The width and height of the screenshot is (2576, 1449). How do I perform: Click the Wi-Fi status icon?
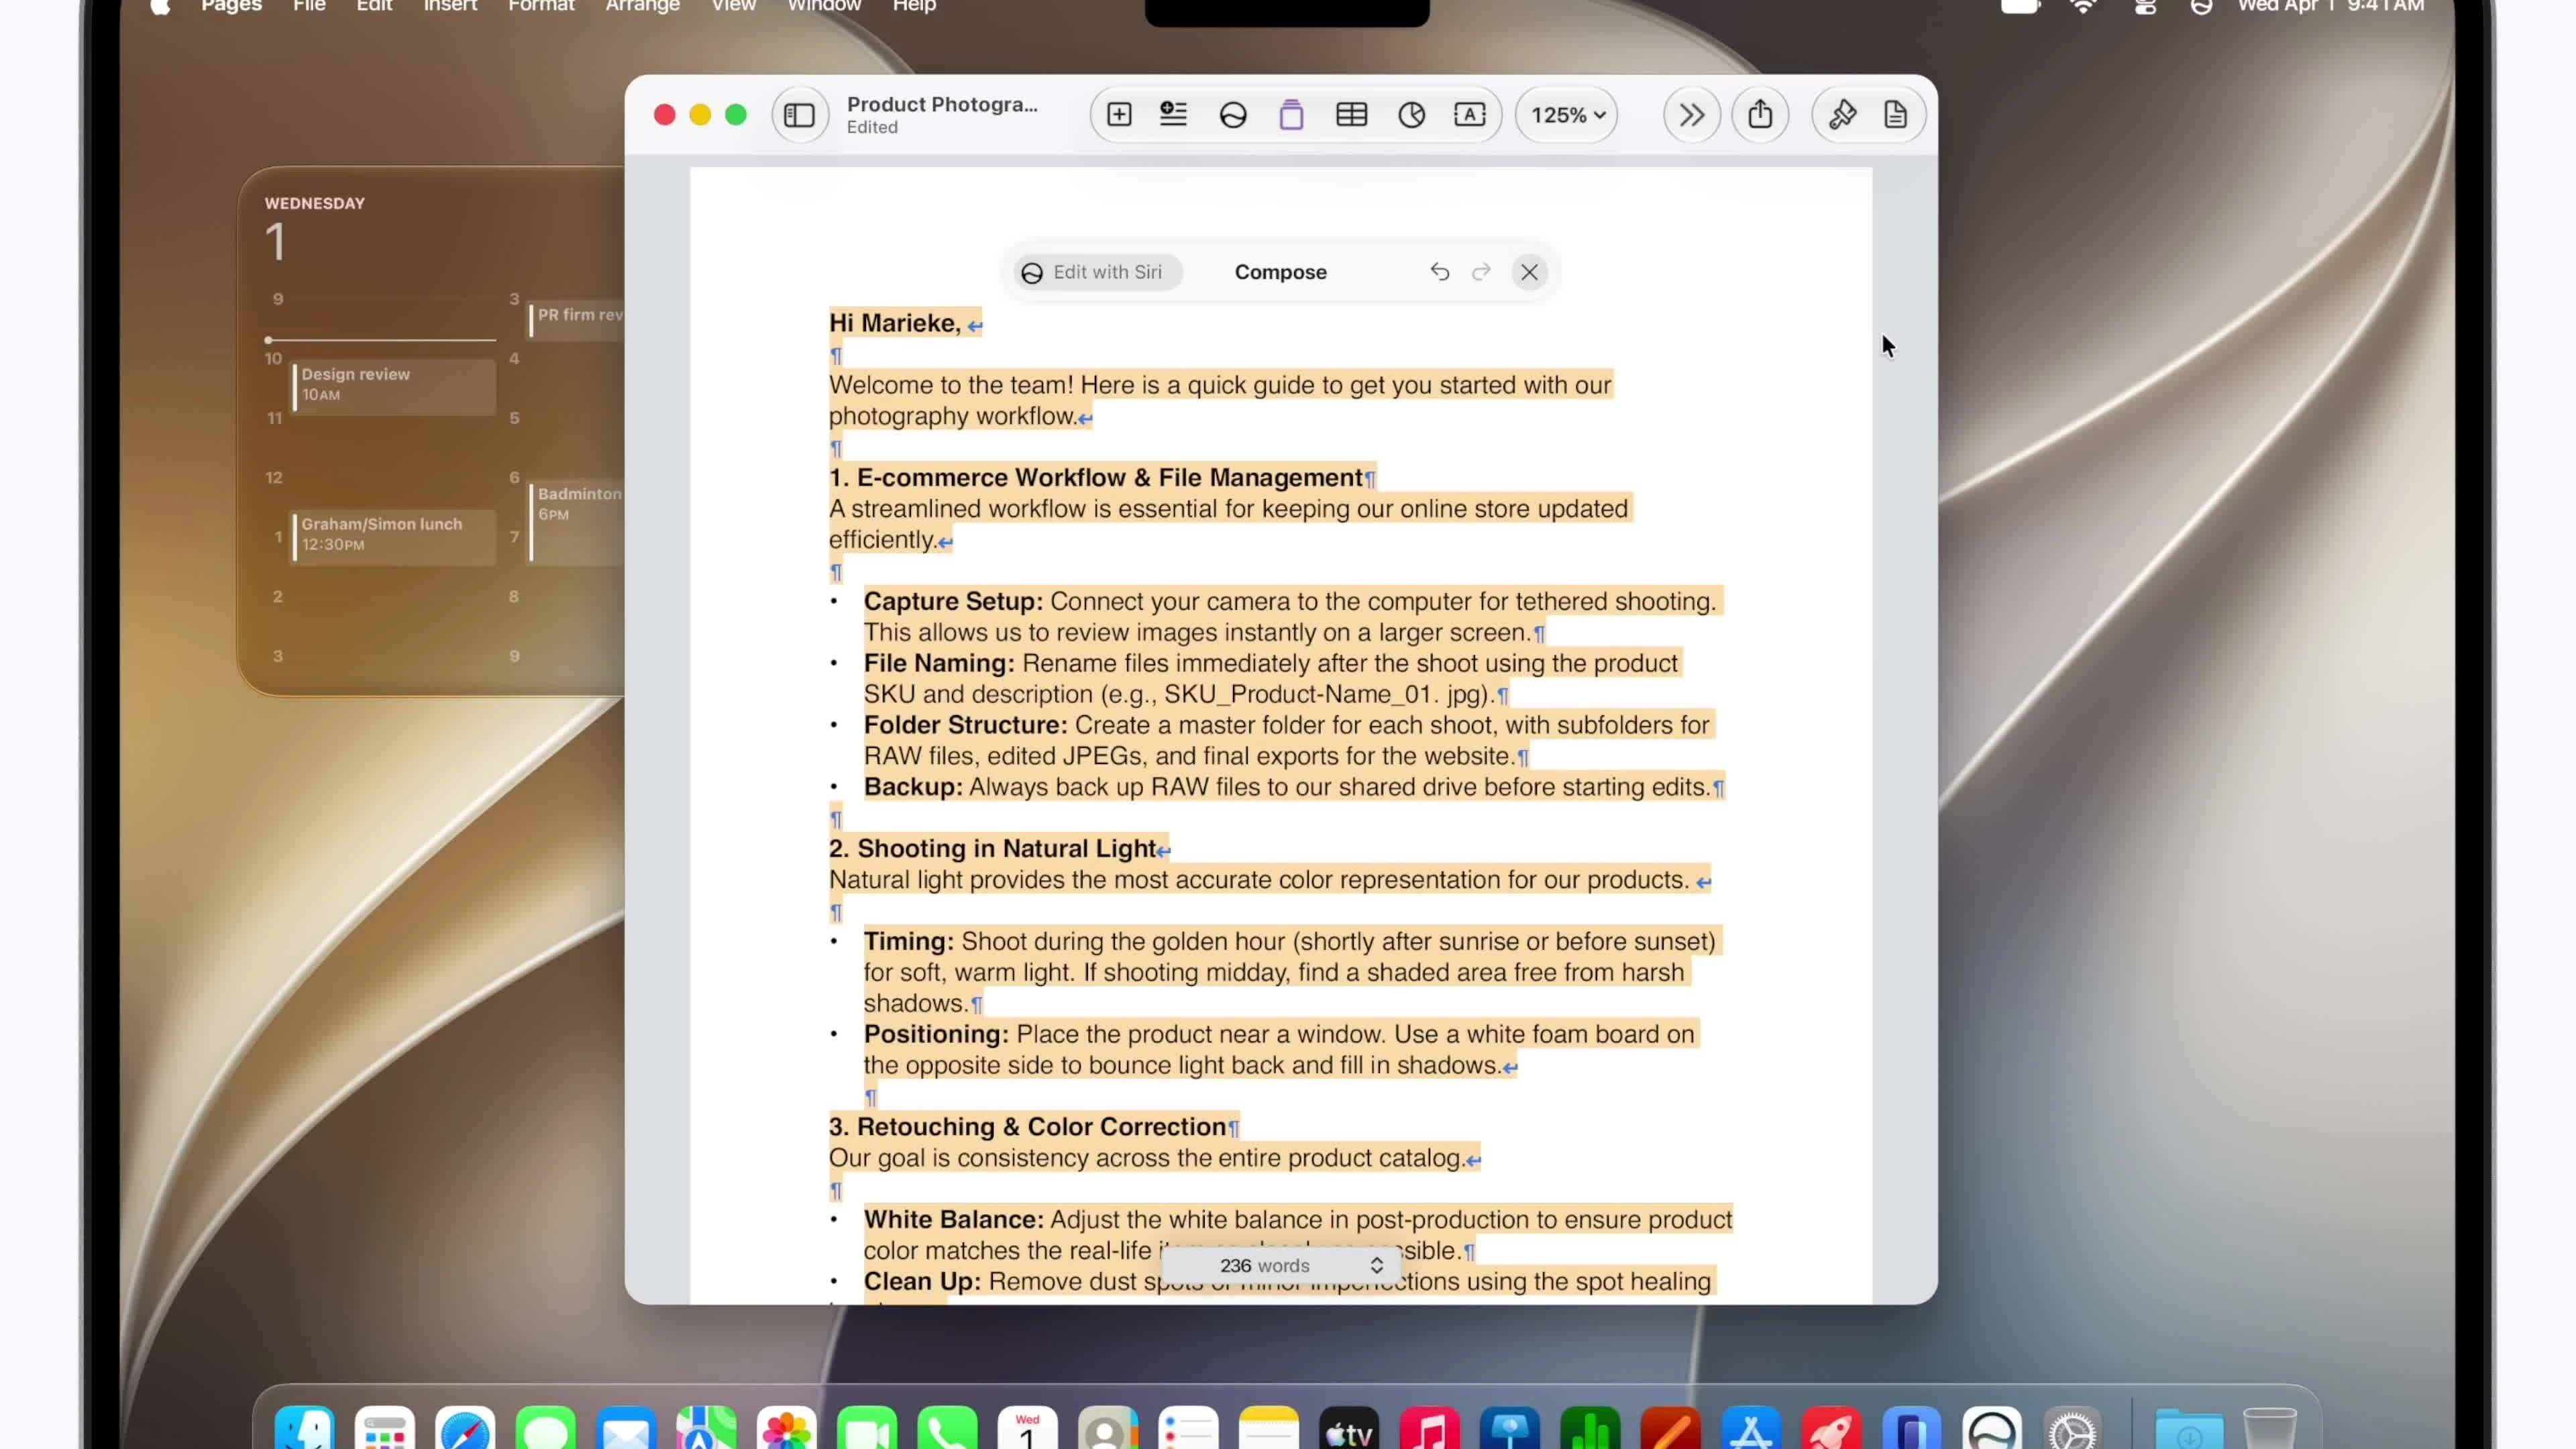point(2083,6)
